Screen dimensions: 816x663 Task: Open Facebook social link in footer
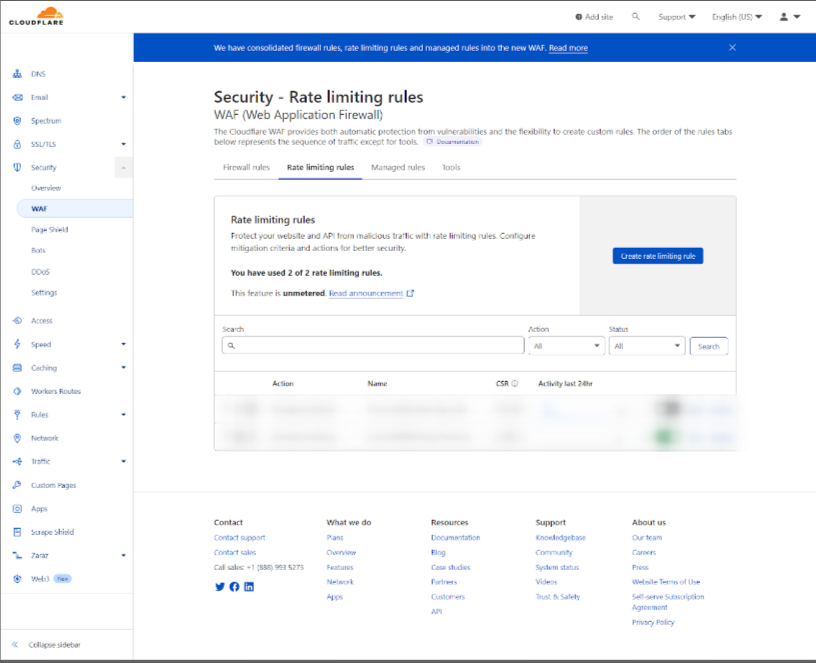click(234, 586)
